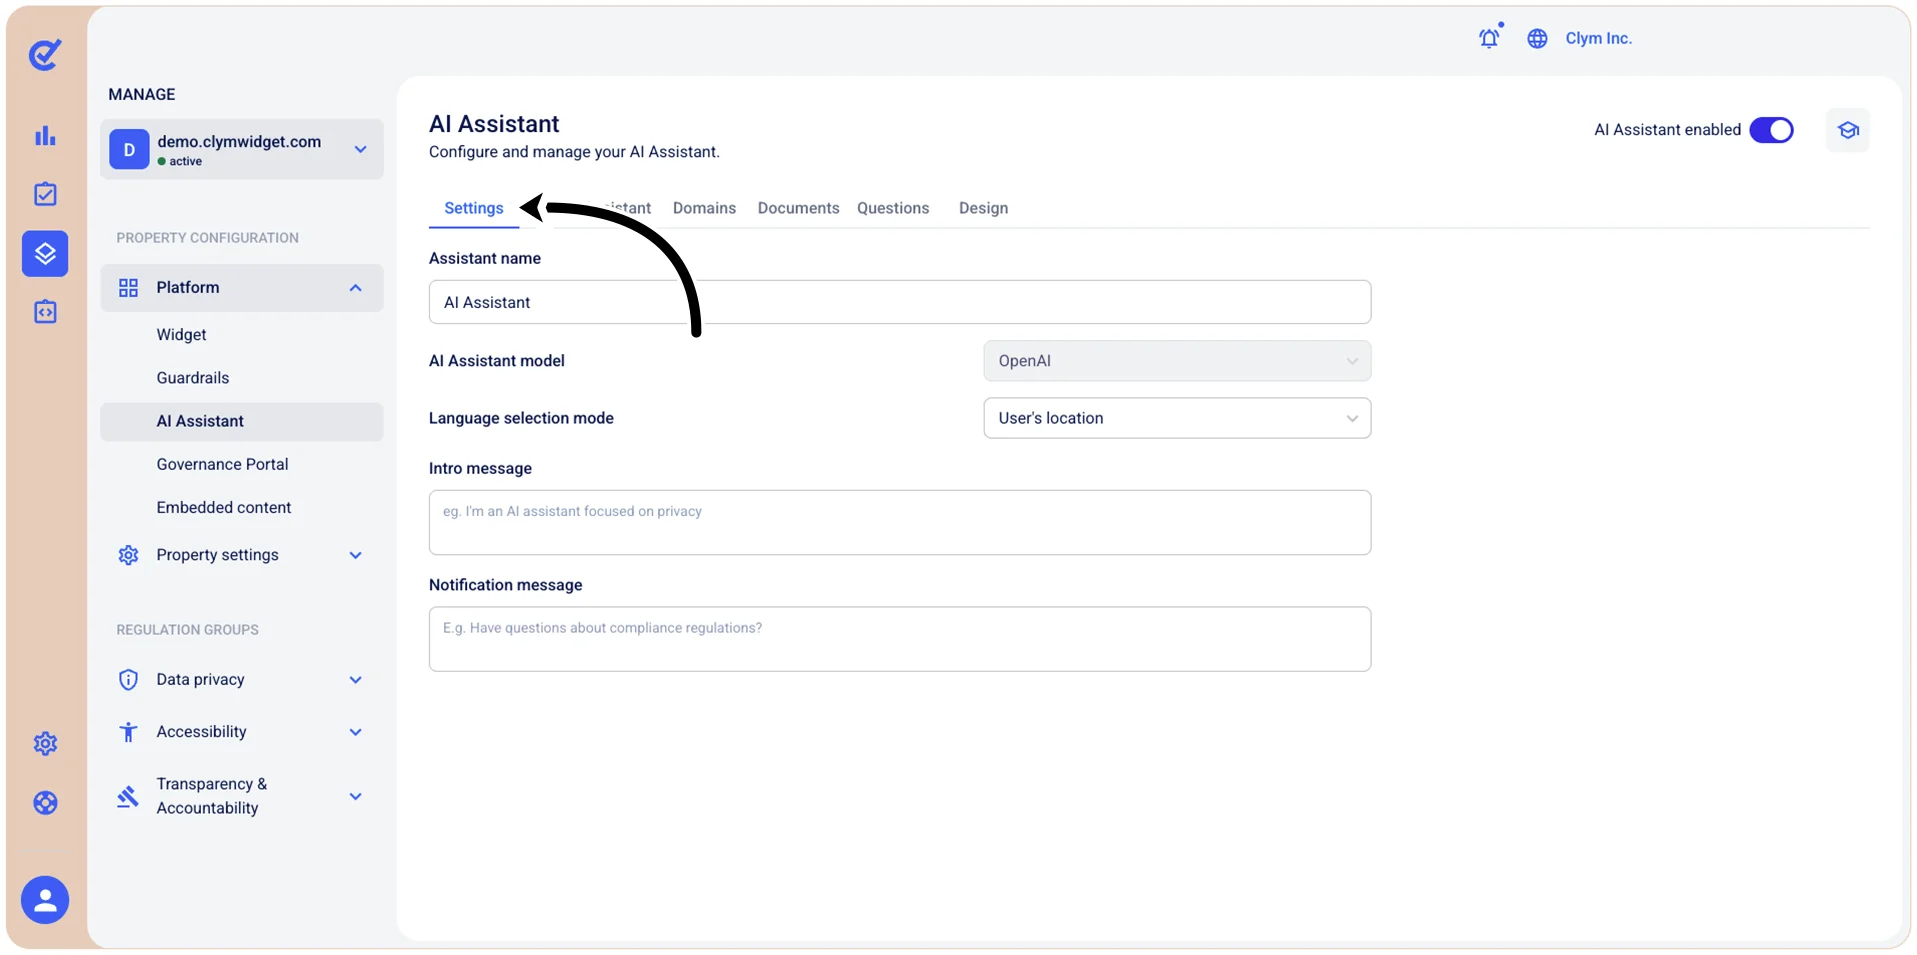Click the Data privacy shield icon
1917x955 pixels.
[128, 680]
